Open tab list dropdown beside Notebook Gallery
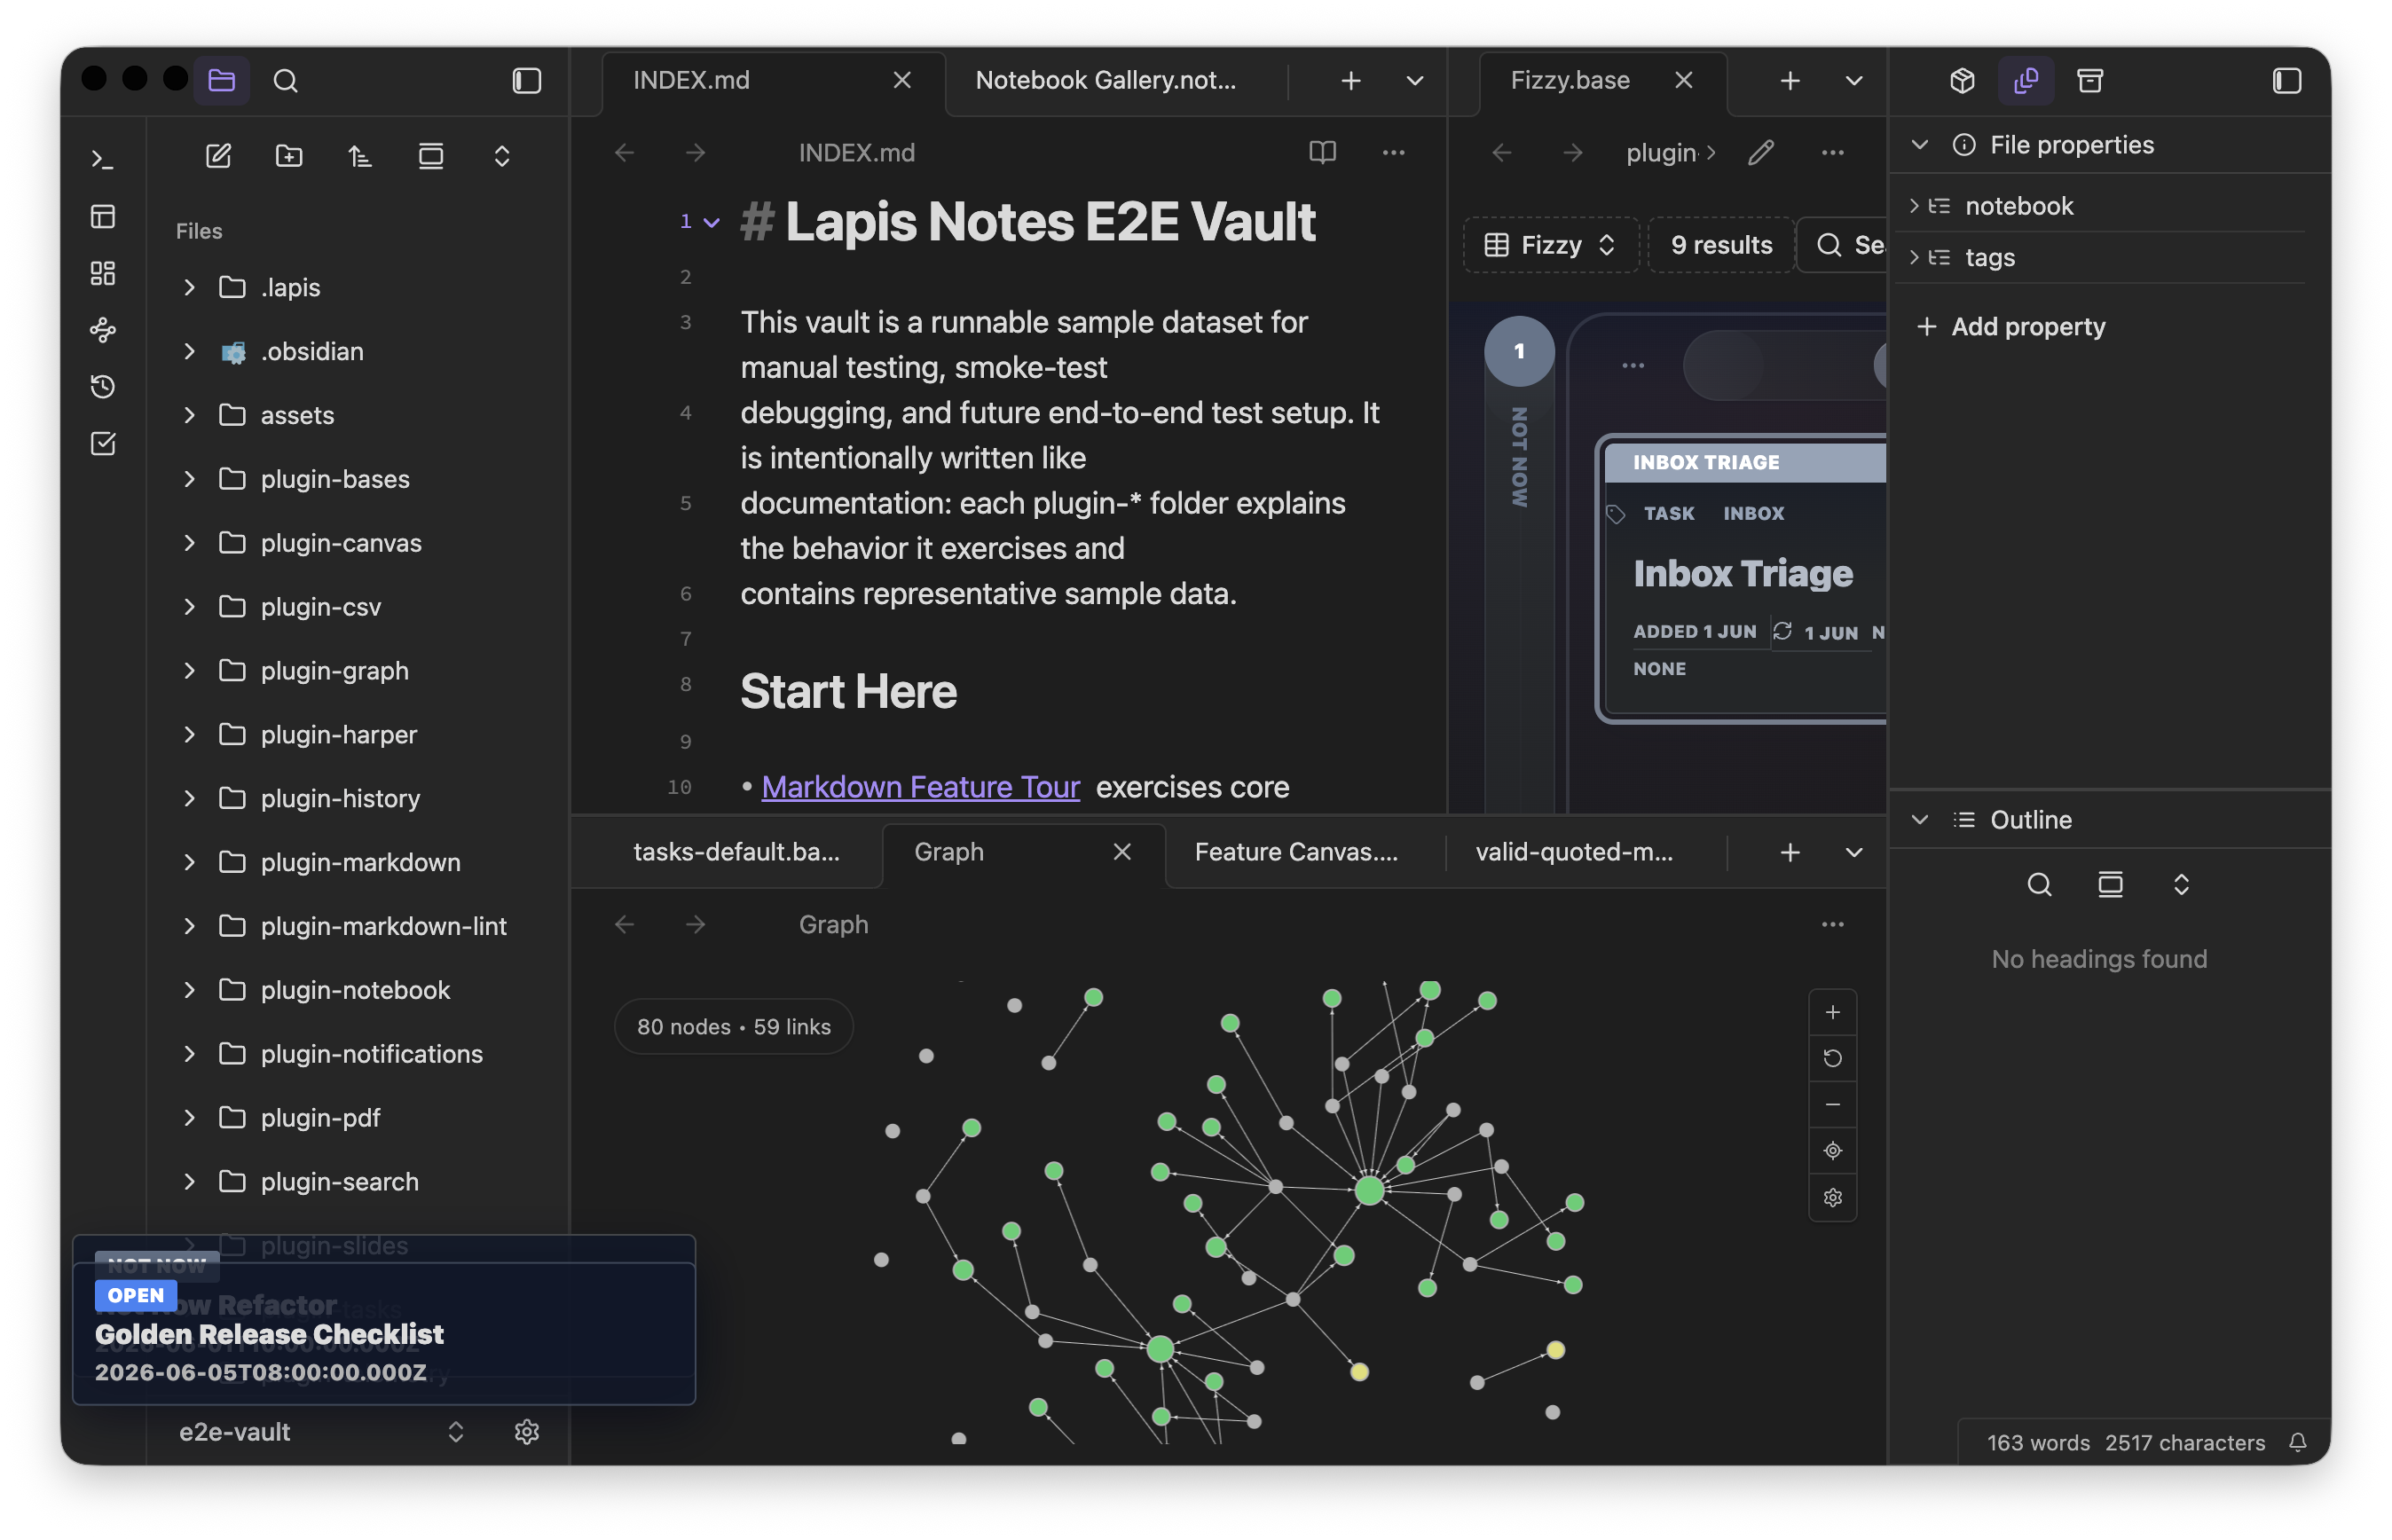 coord(1415,80)
